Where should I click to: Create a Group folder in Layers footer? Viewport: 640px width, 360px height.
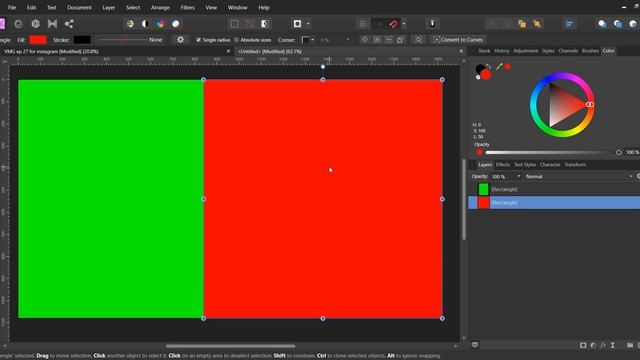(x=630, y=345)
